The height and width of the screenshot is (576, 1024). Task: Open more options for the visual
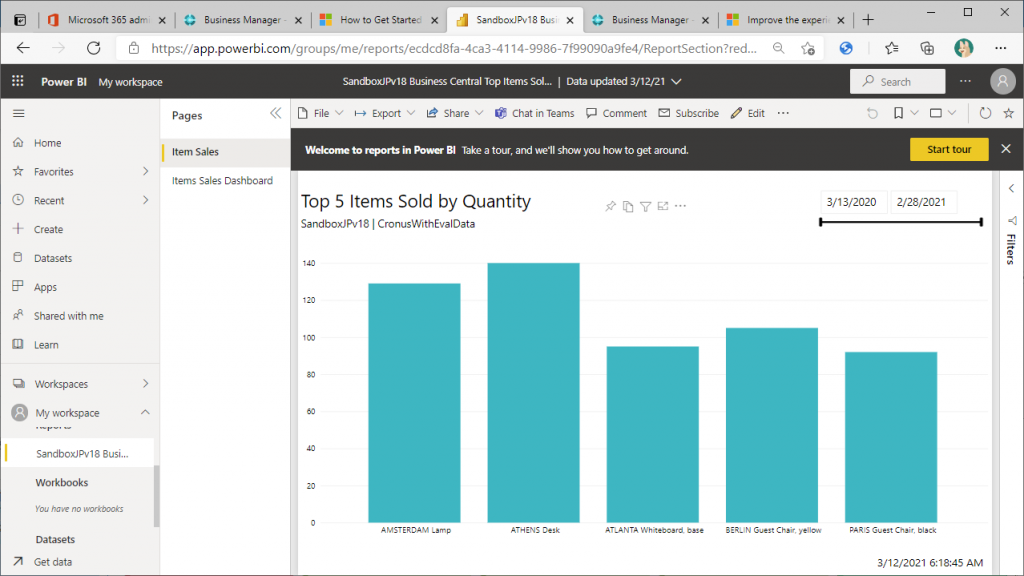680,206
